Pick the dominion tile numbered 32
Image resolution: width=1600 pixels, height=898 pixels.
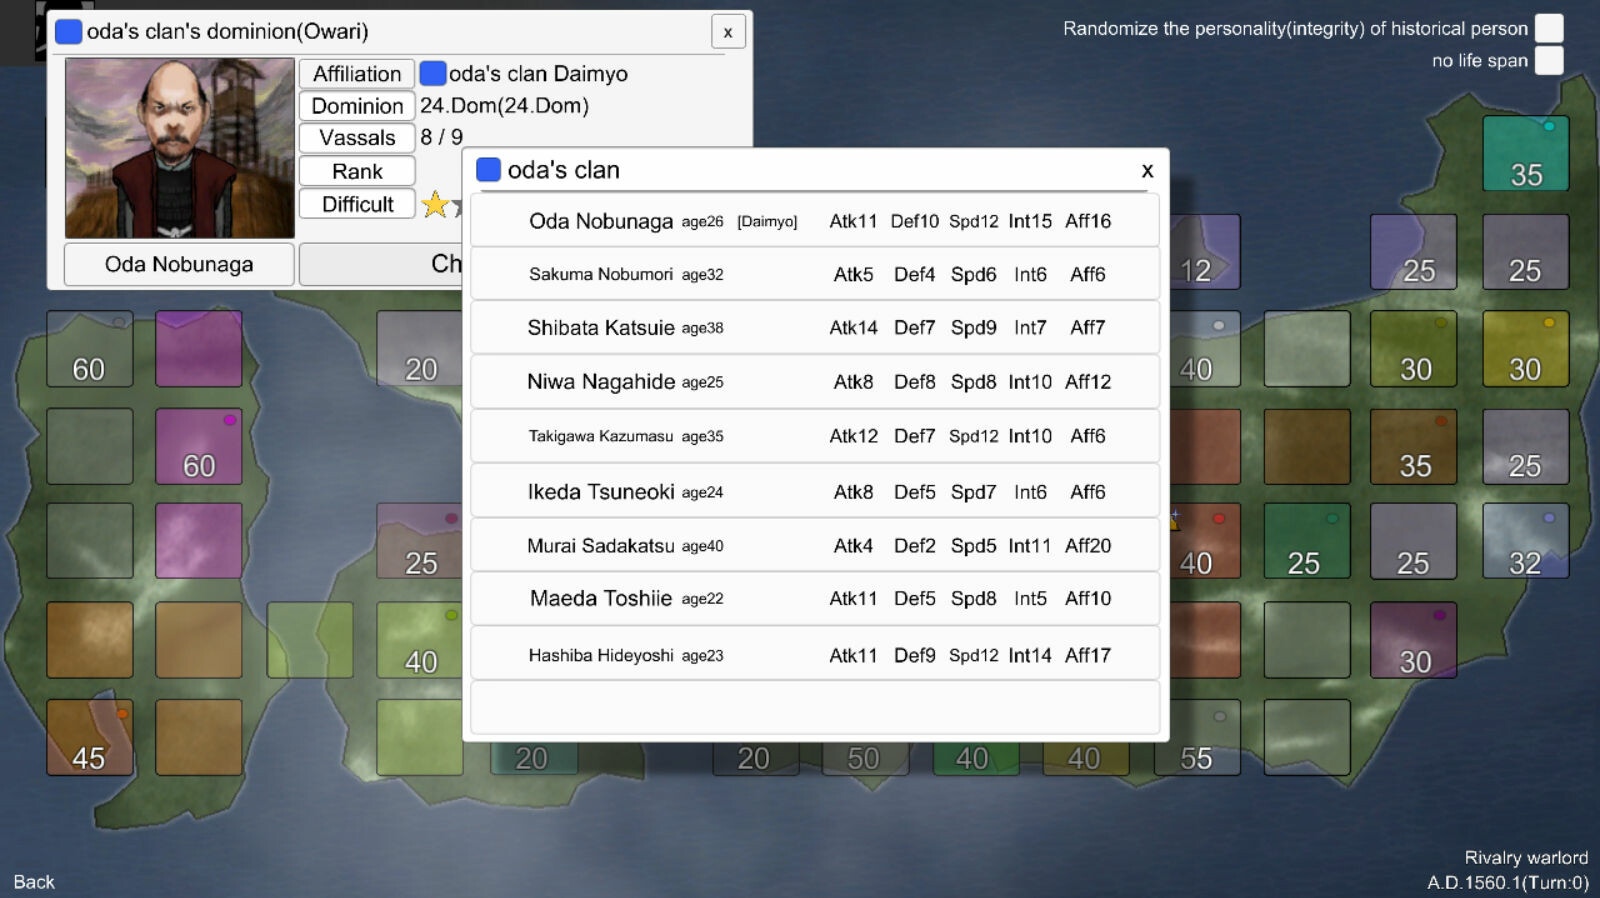click(x=1525, y=541)
